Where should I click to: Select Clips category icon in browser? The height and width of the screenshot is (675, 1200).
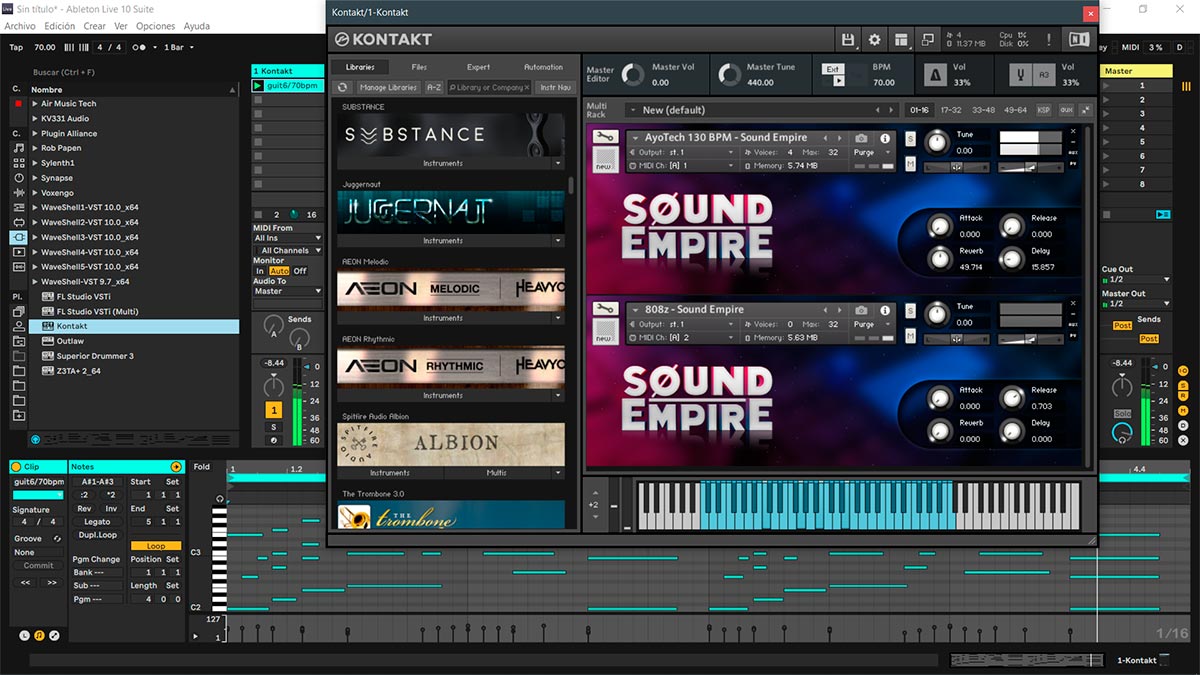[x=19, y=252]
